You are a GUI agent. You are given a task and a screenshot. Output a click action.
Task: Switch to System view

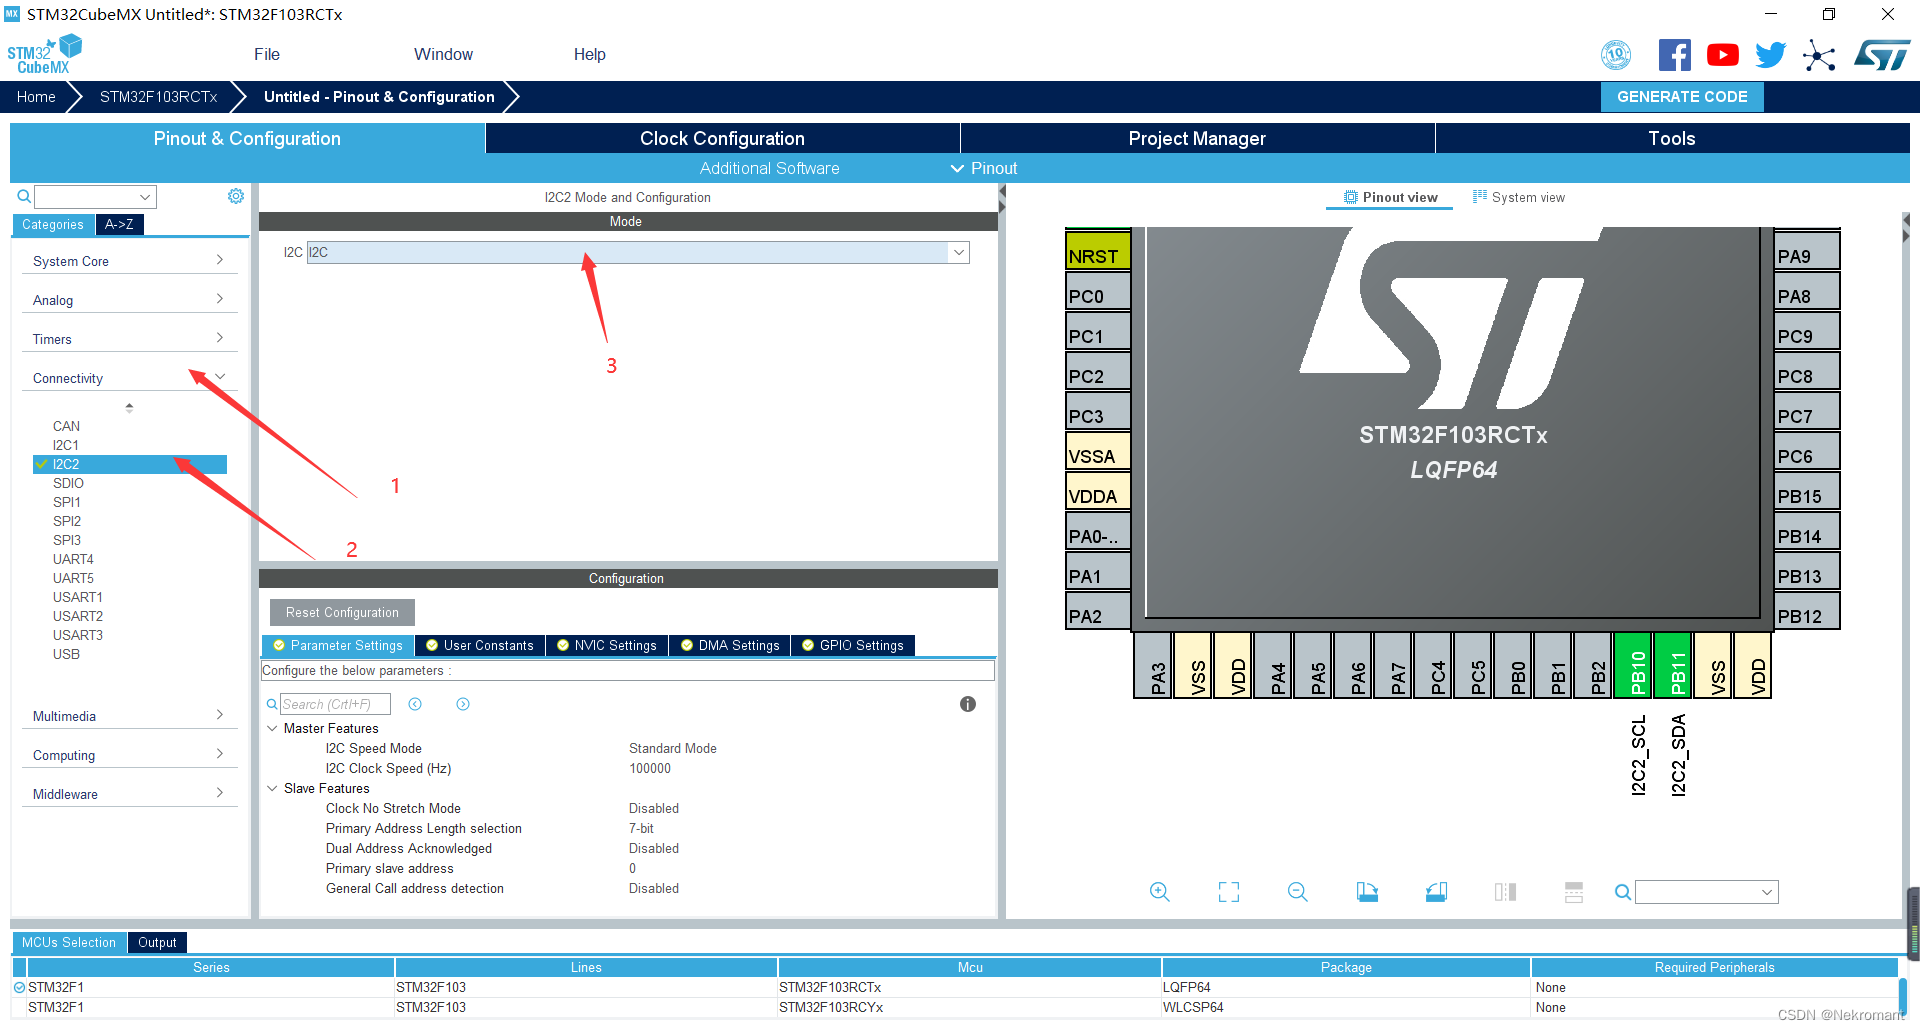pos(1519,197)
